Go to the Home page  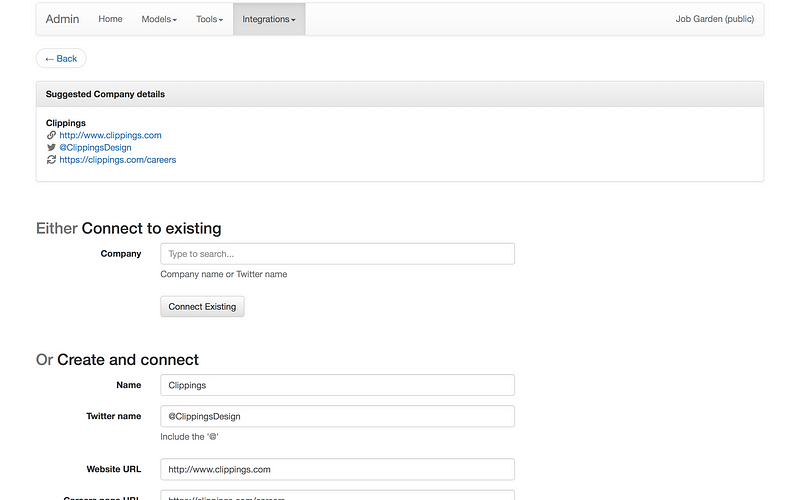110,19
